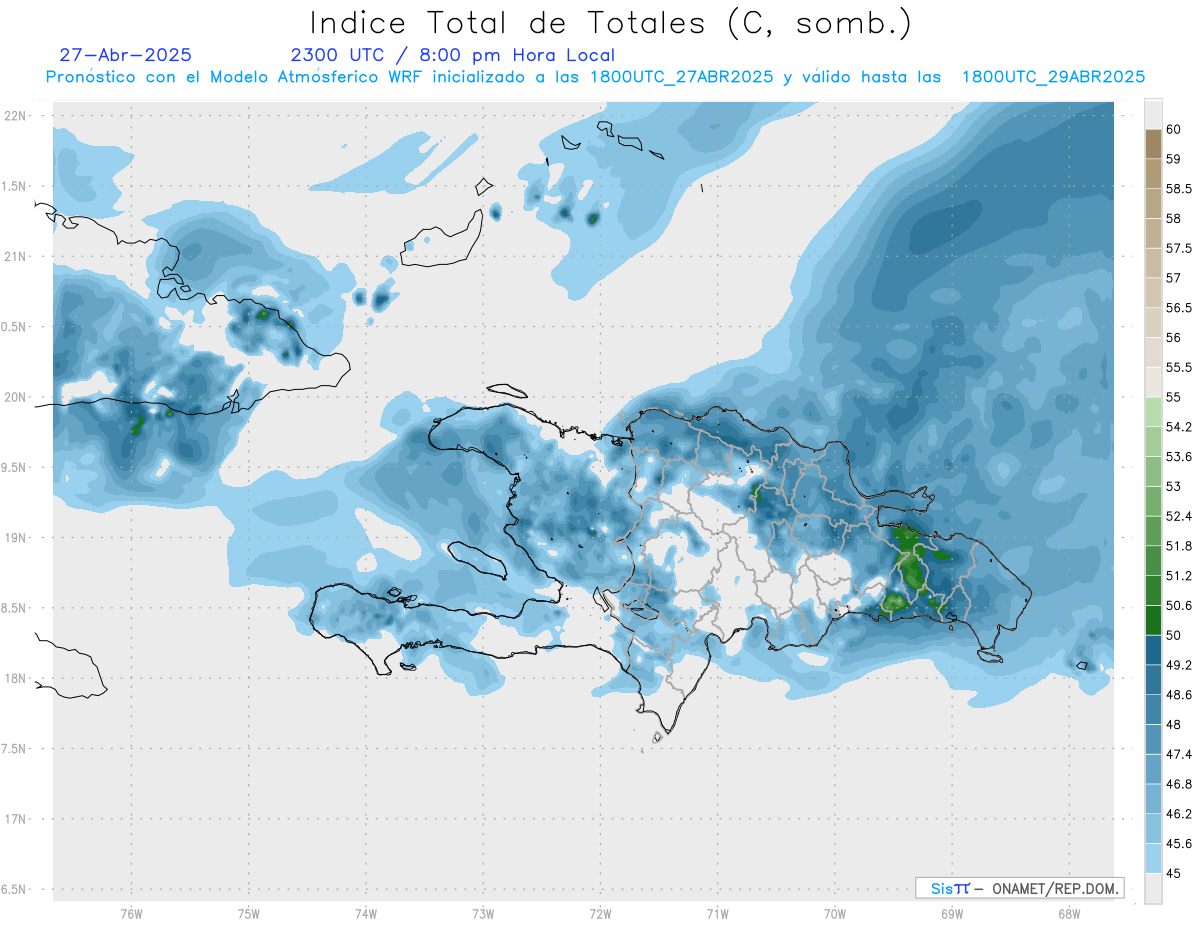This screenshot has height=927, width=1200.
Task: Click the colorbar value '58.5'
Action: (1178, 189)
